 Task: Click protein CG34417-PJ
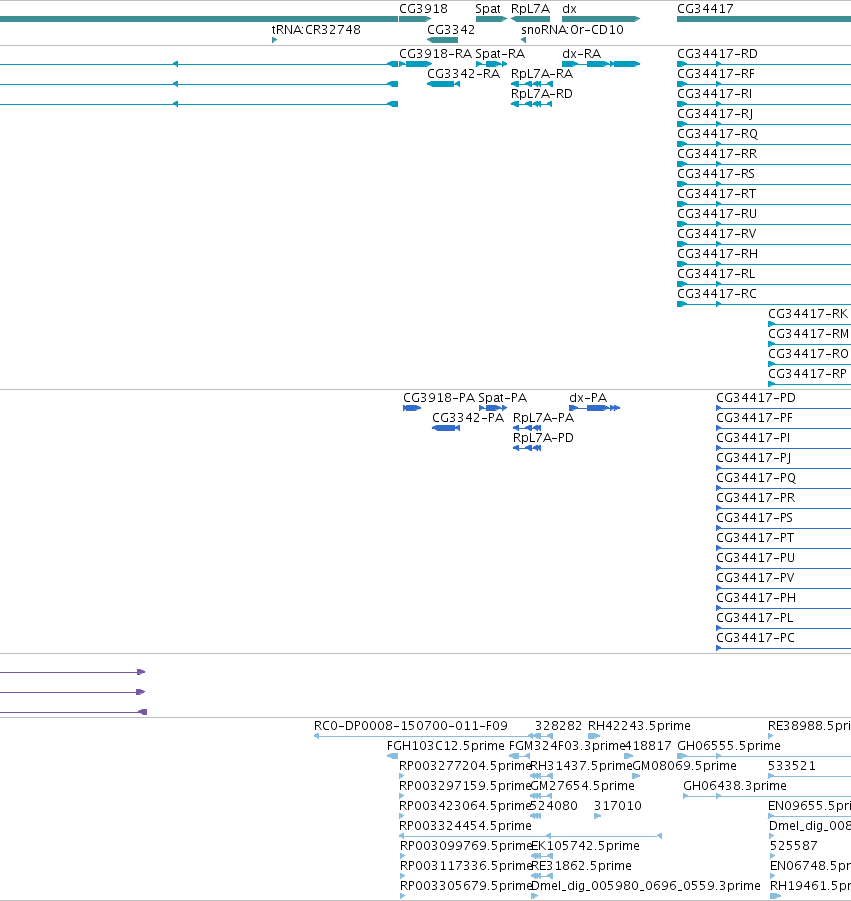pos(753,458)
